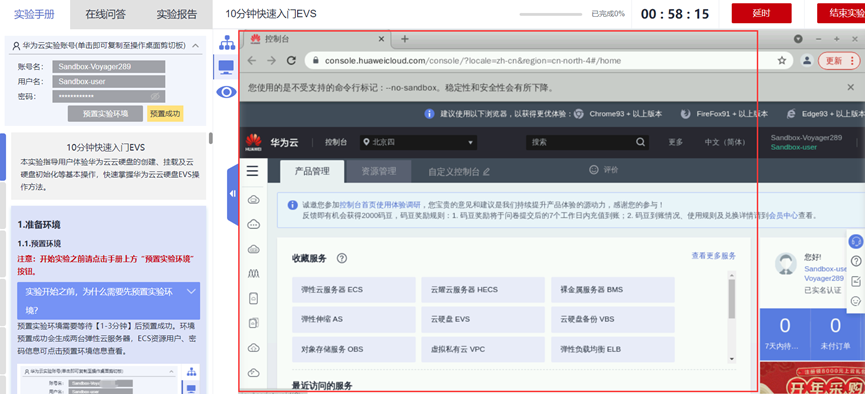Image resolution: width=865 pixels, height=394 pixels.
Task: Click the search magnifier icon
Action: 640,142
